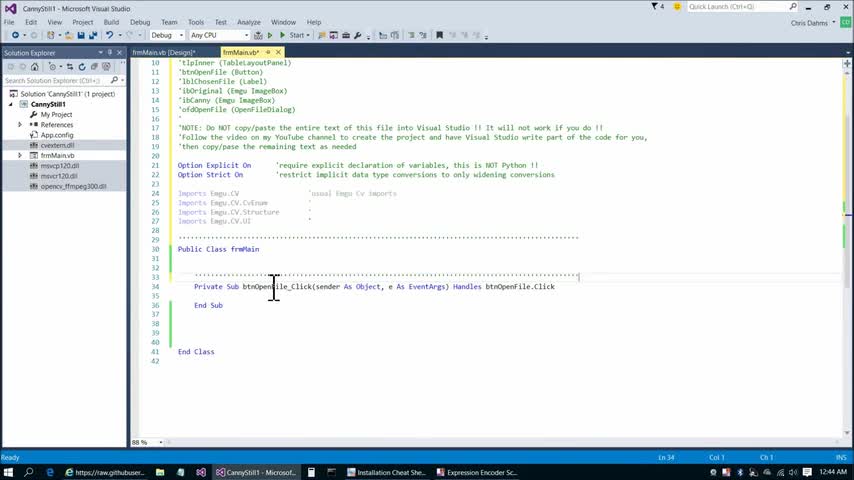This screenshot has width=854, height=480.
Task: Save the current file with Save icon
Action: coord(81,35)
